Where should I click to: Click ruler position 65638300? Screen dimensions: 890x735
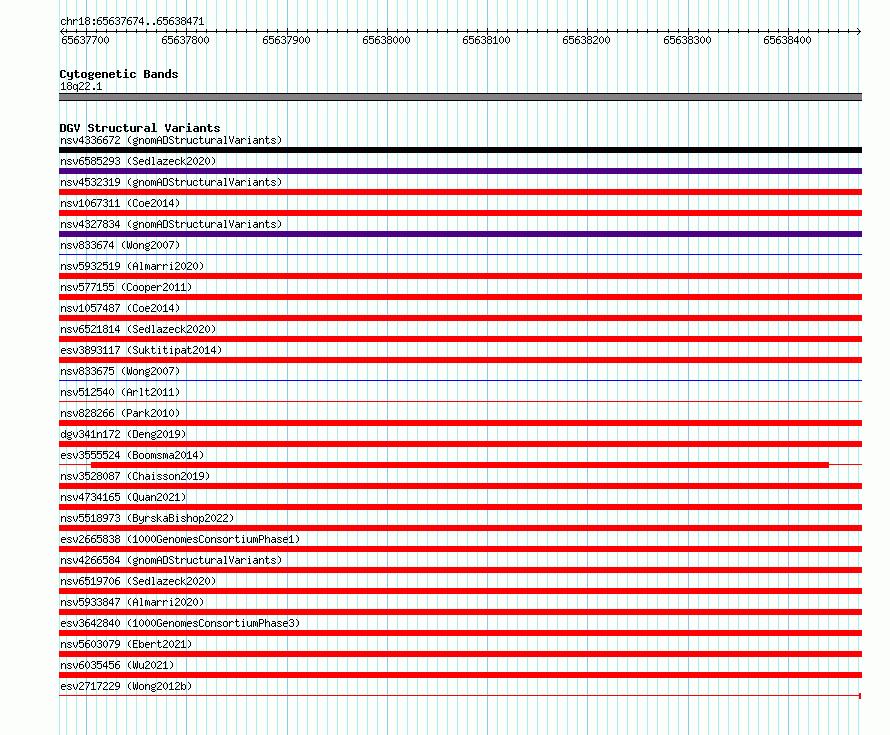click(687, 40)
